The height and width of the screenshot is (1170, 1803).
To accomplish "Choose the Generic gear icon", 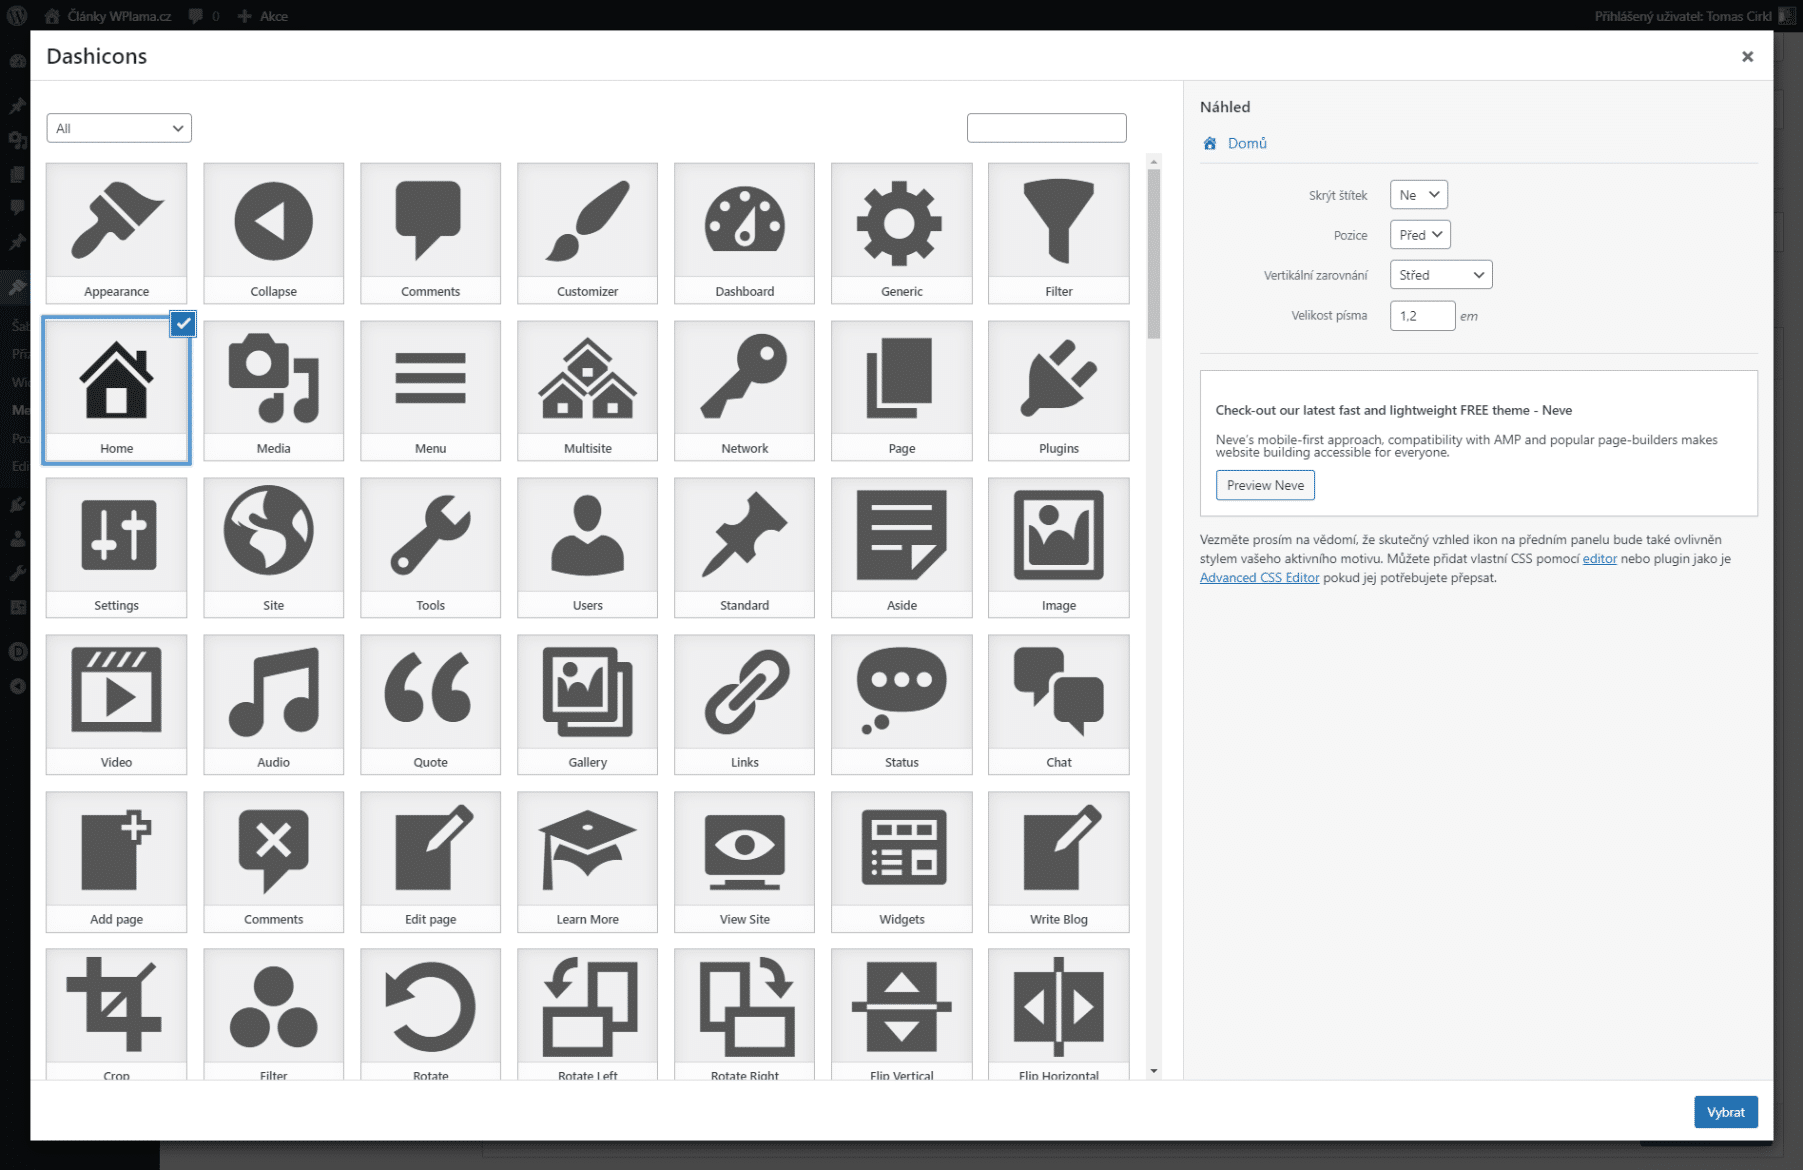I will (901, 233).
